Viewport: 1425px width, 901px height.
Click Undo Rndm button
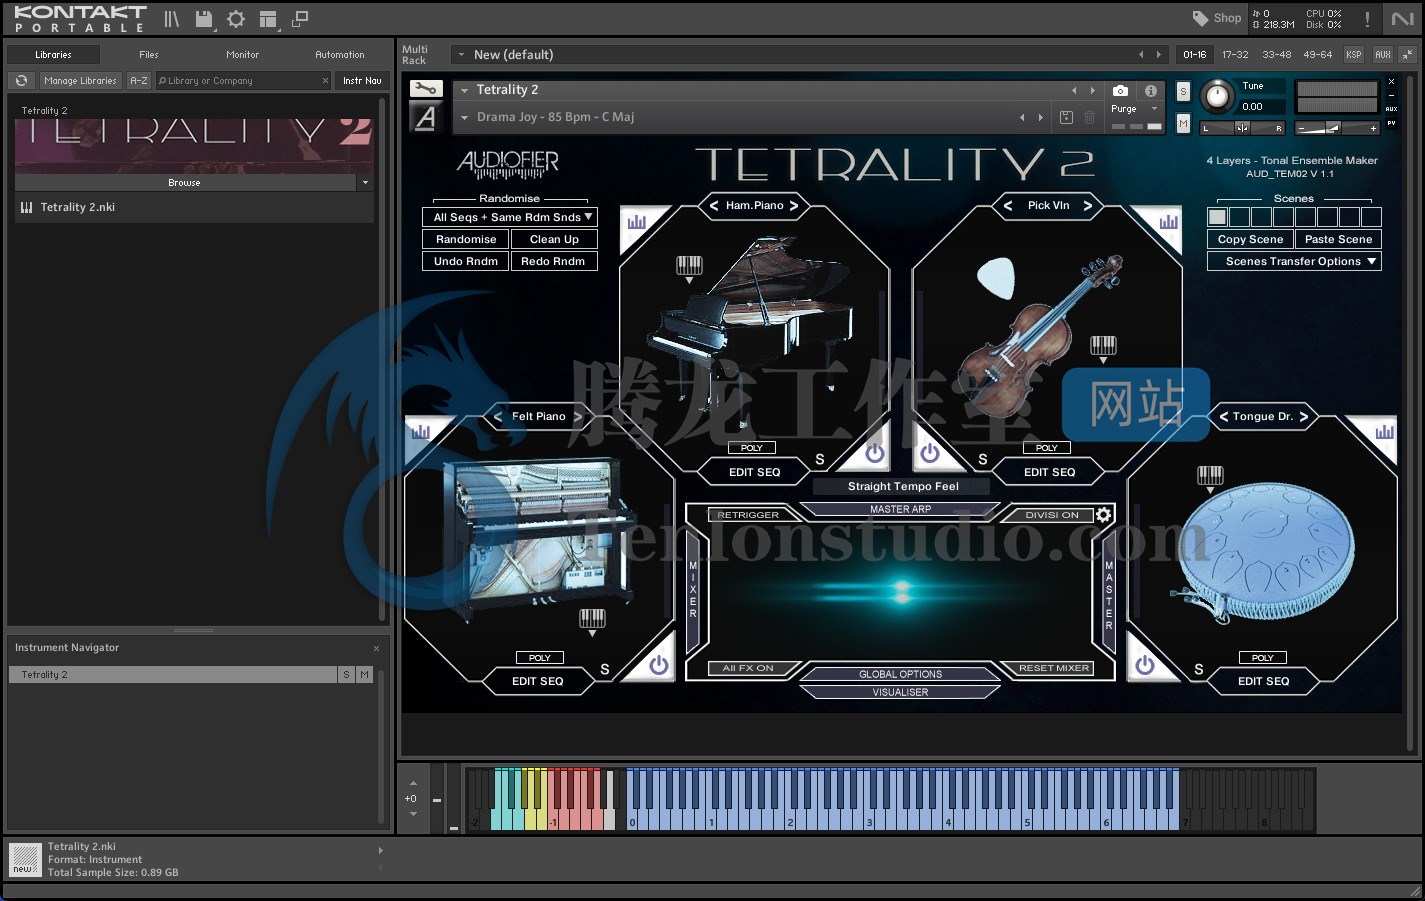pyautogui.click(x=466, y=261)
